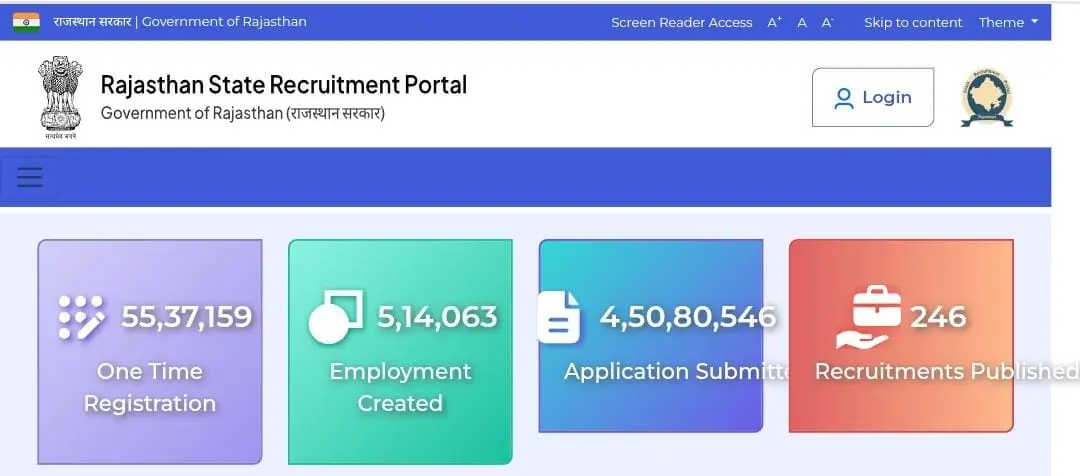This screenshot has height=476, width=1080.
Task: Click Screen Reader Access link
Action: tap(681, 23)
